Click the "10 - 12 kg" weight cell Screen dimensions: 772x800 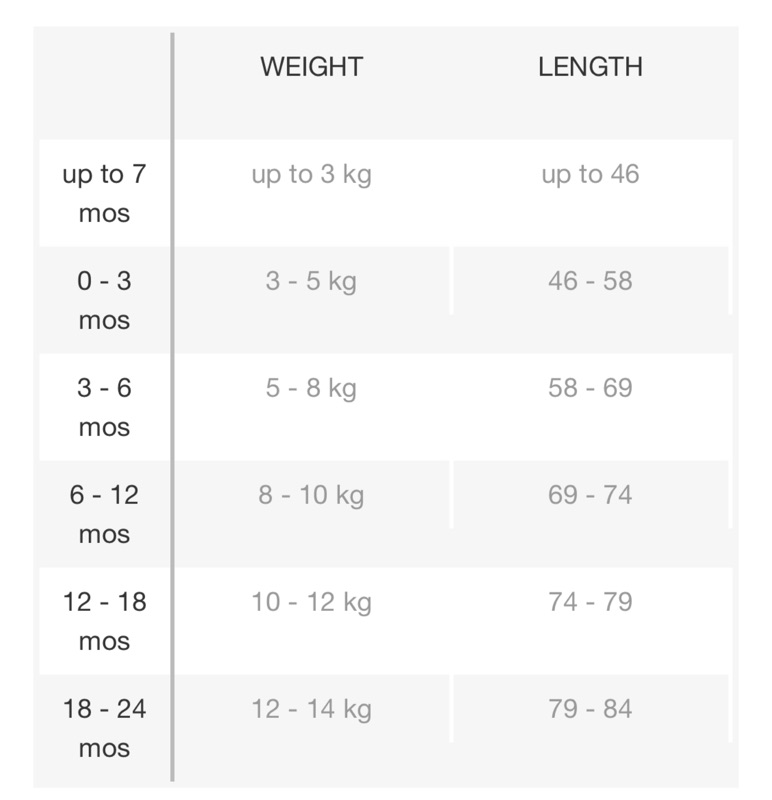[x=311, y=602]
